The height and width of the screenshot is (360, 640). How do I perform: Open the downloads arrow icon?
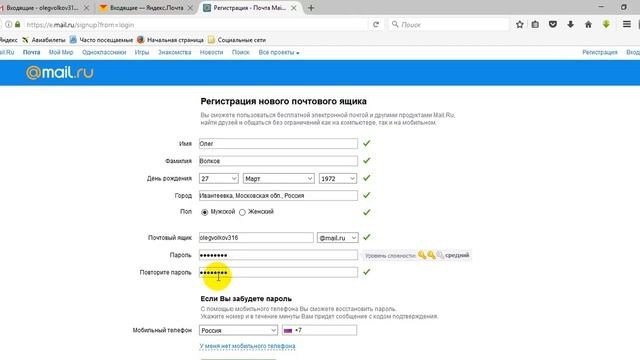(571, 24)
